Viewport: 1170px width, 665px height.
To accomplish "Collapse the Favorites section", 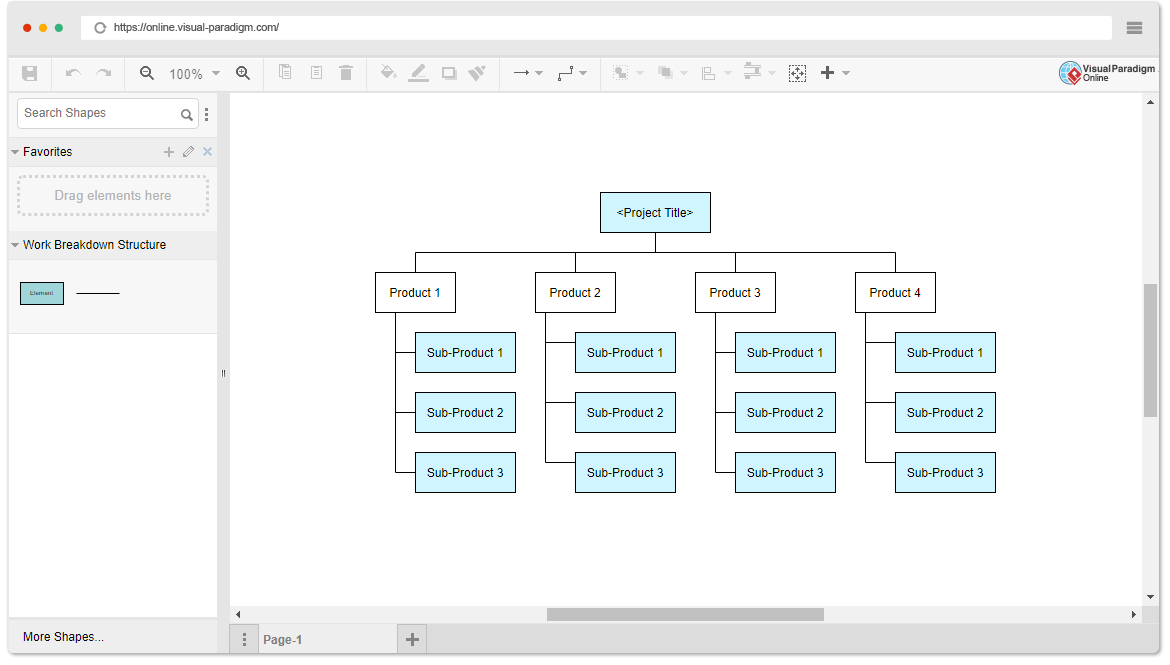I will click(15, 151).
